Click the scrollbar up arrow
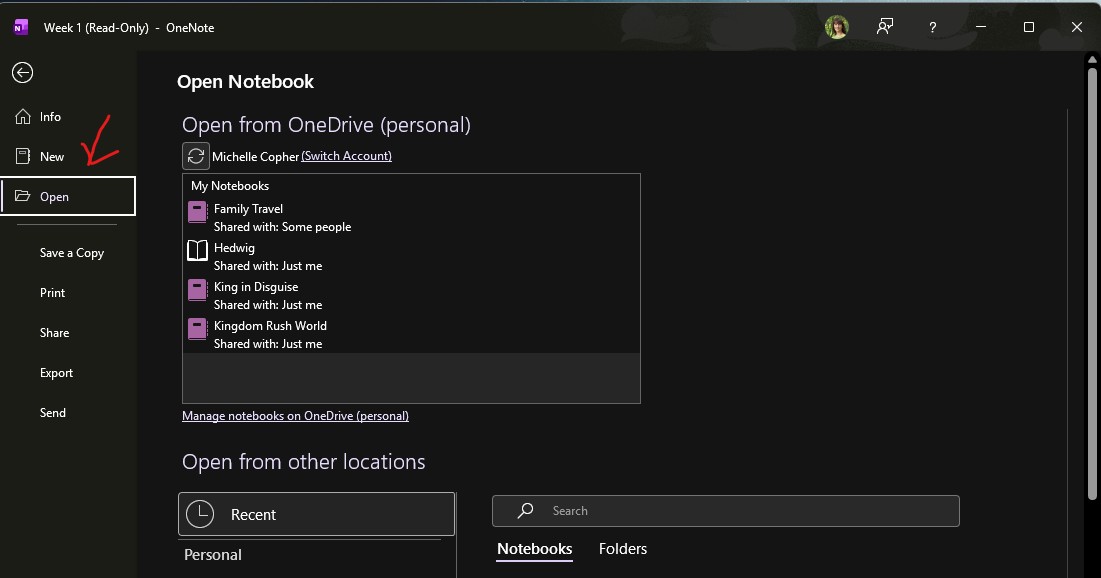This screenshot has width=1101, height=578. [x=1092, y=60]
